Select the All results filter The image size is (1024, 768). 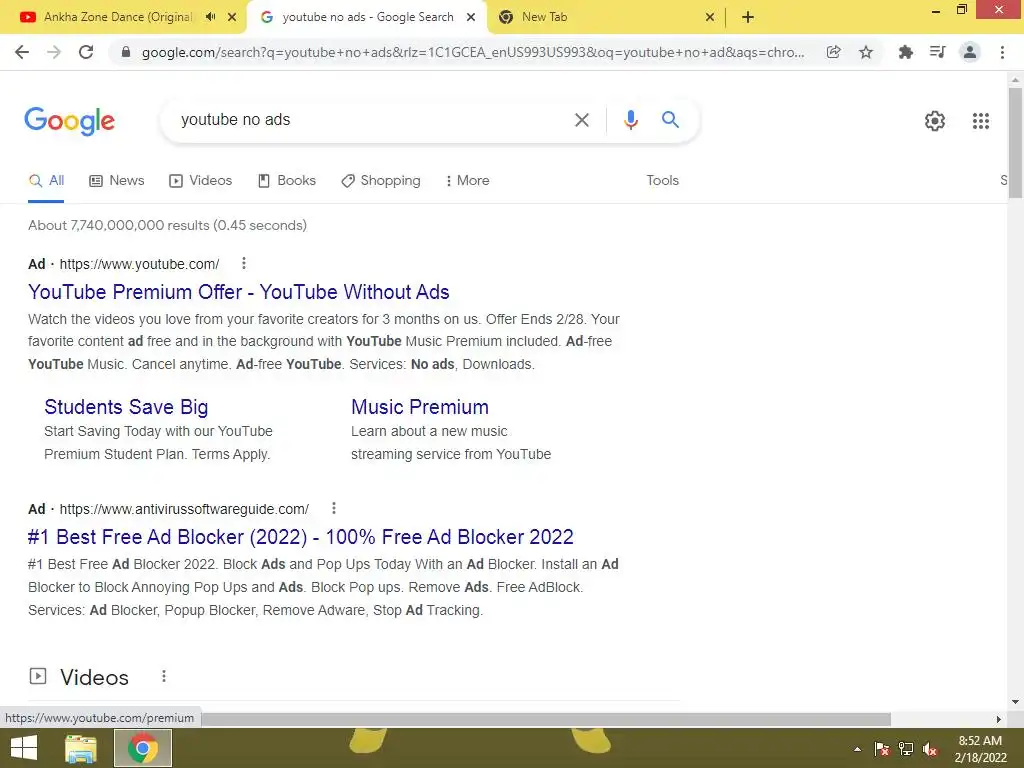(46, 181)
